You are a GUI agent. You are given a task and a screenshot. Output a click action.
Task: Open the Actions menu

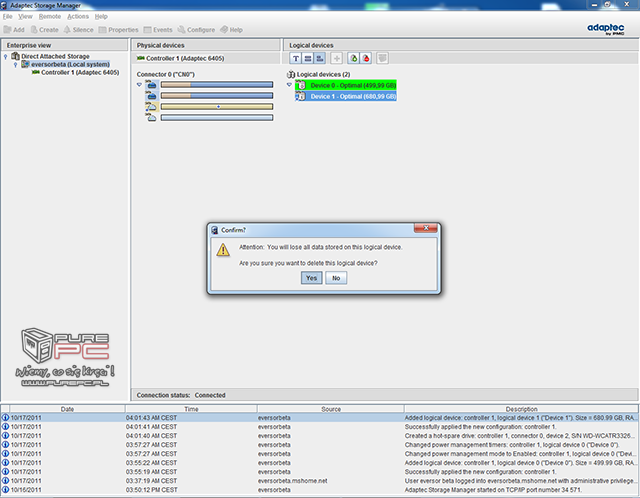pyautogui.click(x=78, y=16)
